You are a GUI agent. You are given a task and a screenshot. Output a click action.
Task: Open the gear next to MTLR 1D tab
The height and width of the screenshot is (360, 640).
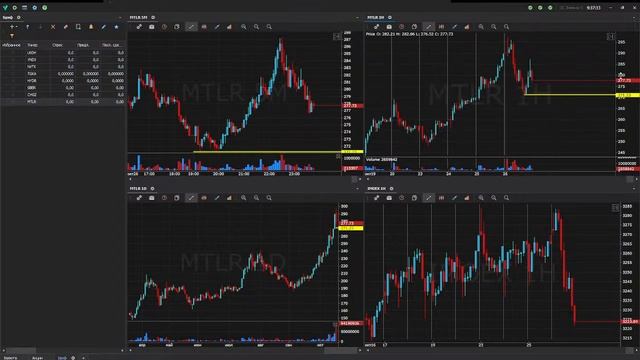[152, 189]
